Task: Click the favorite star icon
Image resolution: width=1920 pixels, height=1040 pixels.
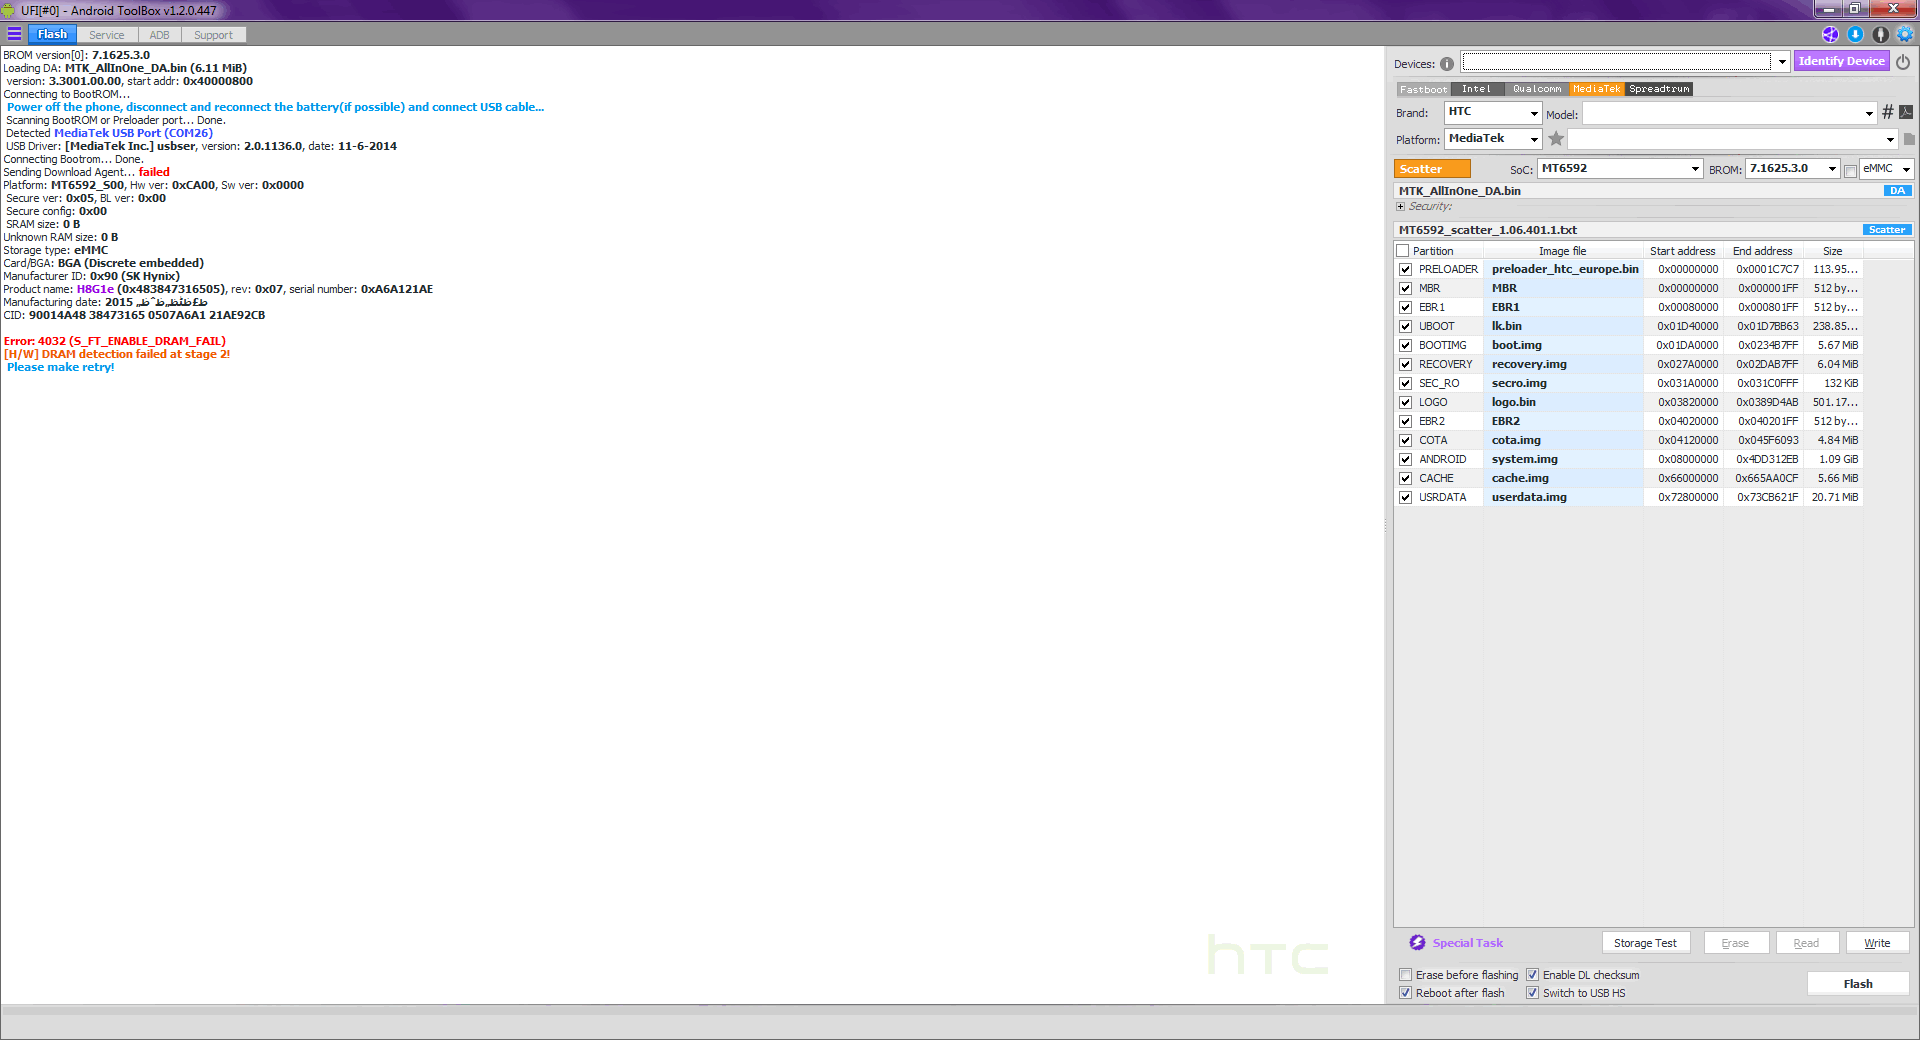Action: point(1556,139)
